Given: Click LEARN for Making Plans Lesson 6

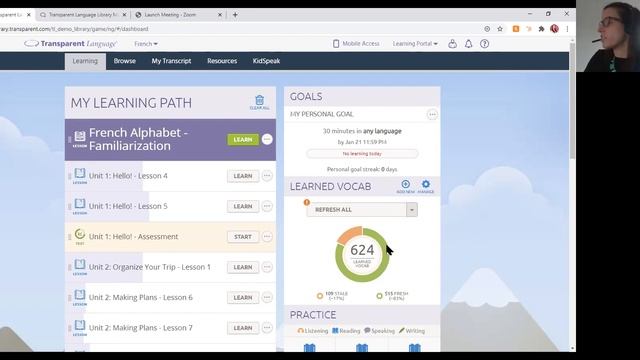Looking at the screenshot, I should point(243,298).
